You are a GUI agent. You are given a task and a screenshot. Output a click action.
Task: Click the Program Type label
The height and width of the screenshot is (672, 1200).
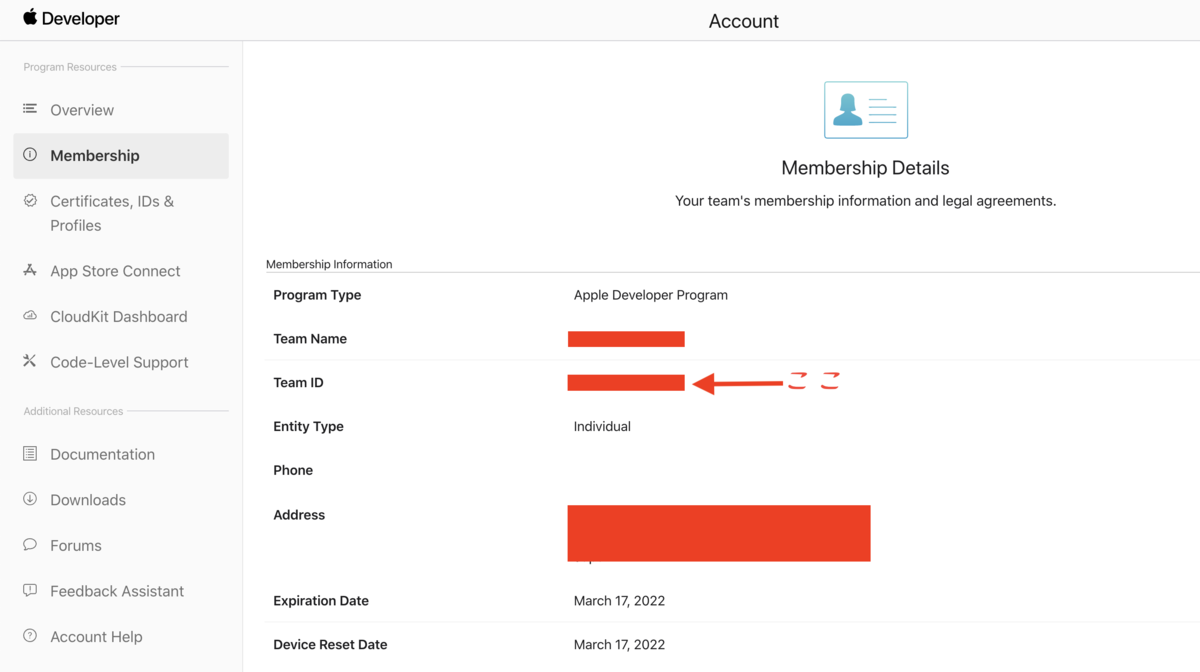point(317,295)
